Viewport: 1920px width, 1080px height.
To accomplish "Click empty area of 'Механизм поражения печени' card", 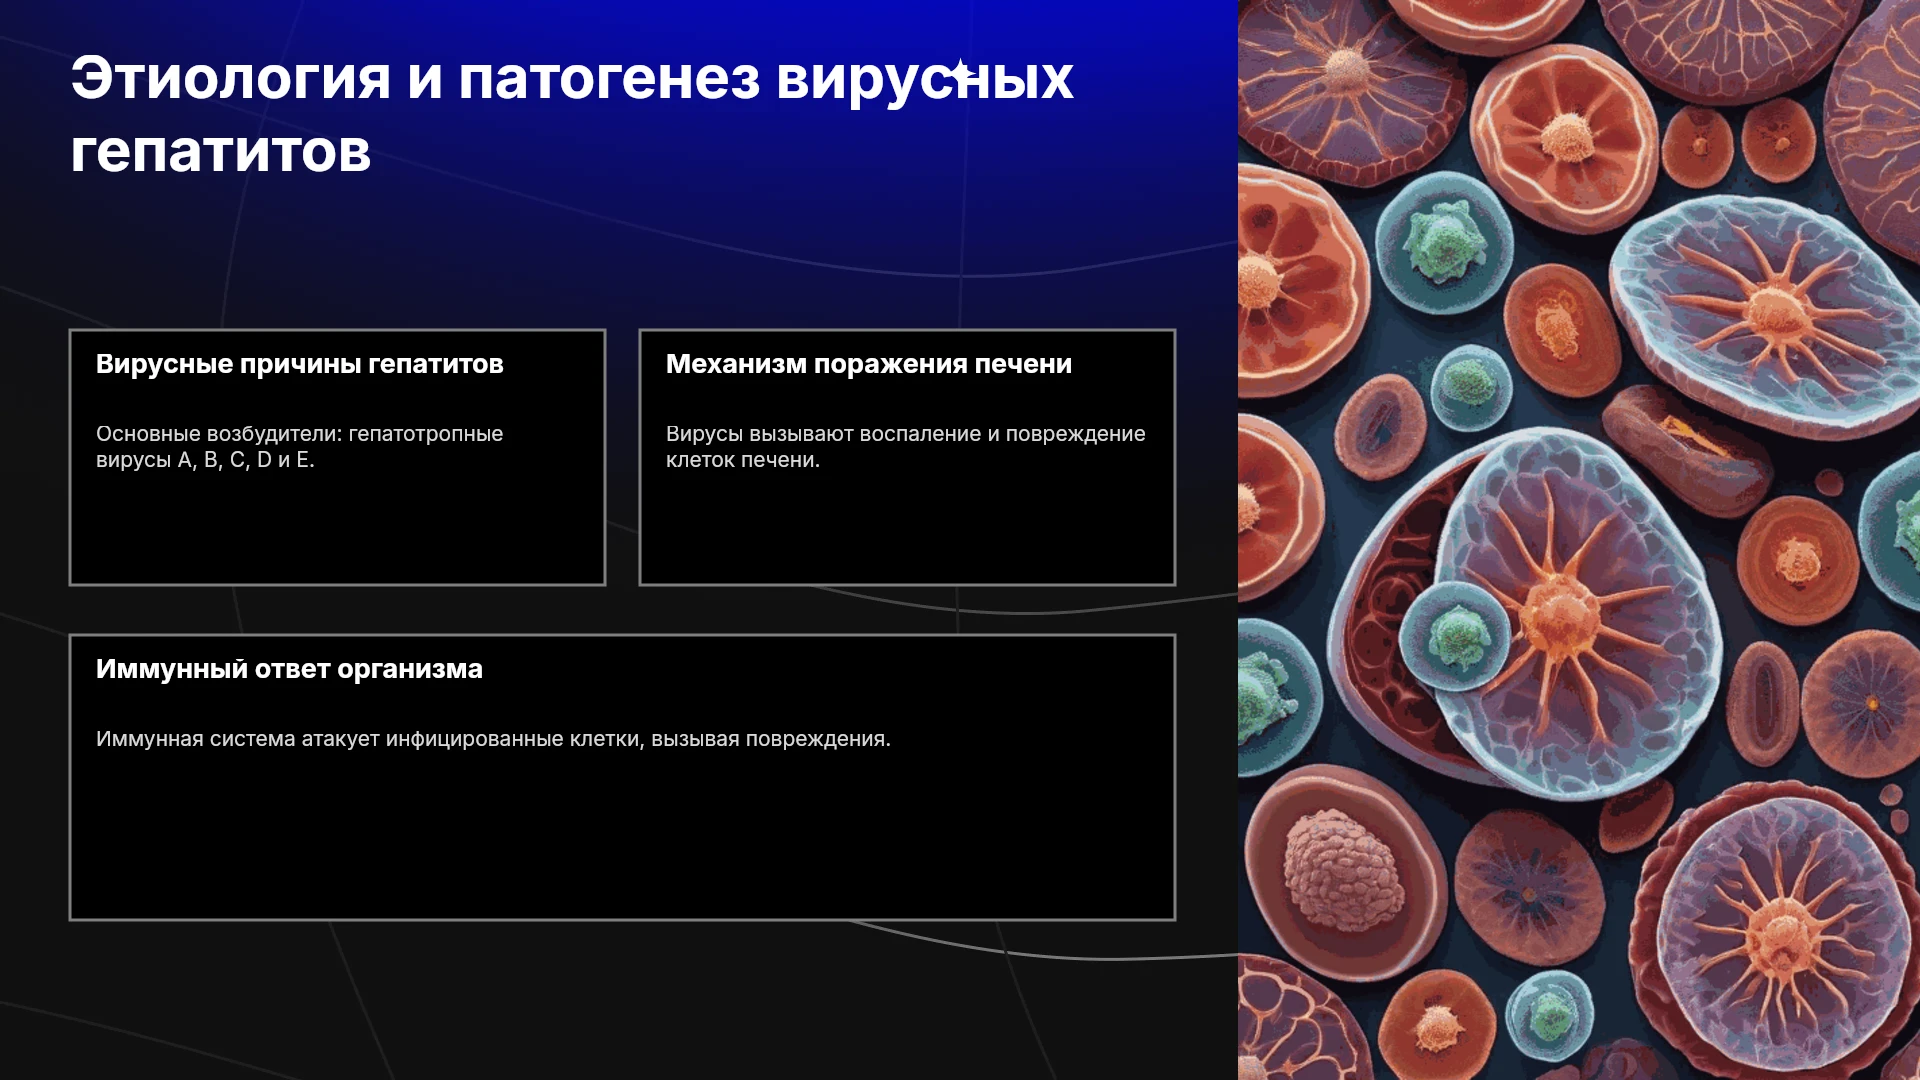I will (907, 530).
